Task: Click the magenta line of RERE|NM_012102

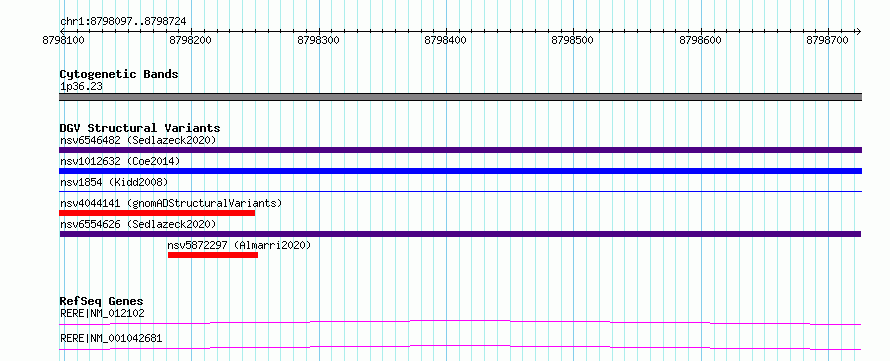Action: pos(460,322)
